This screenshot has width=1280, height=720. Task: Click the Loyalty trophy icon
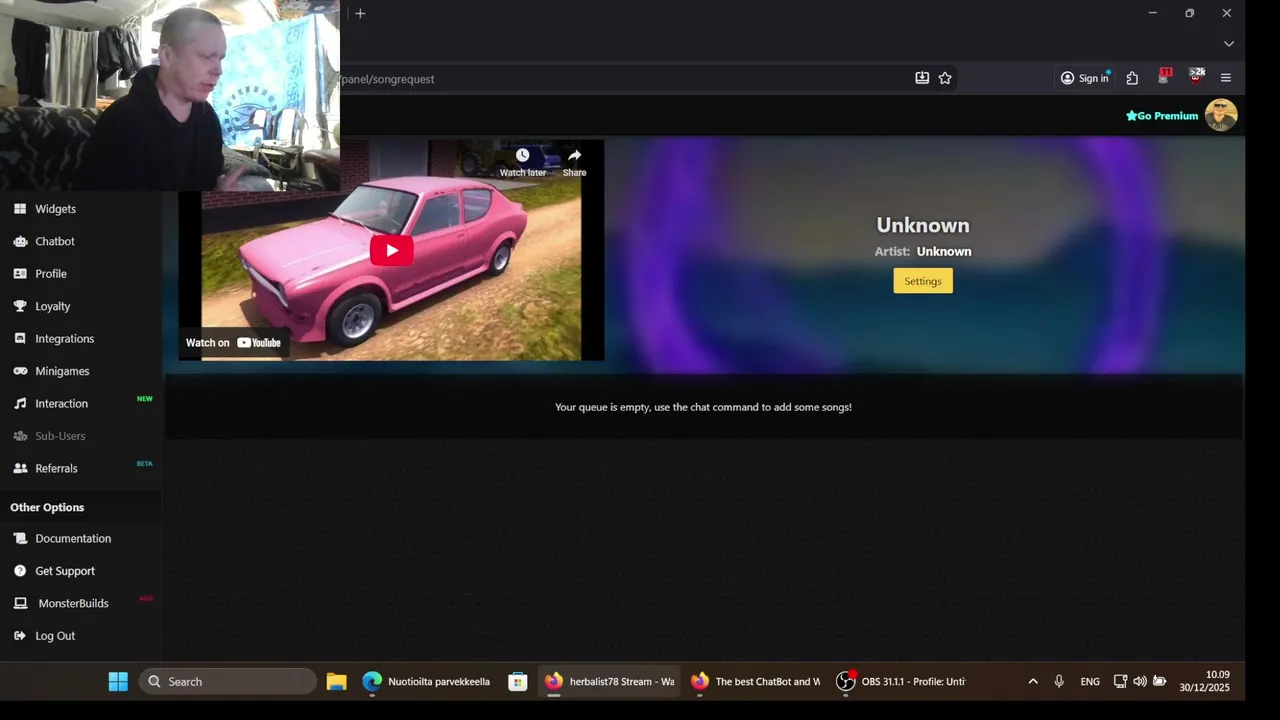coord(20,306)
